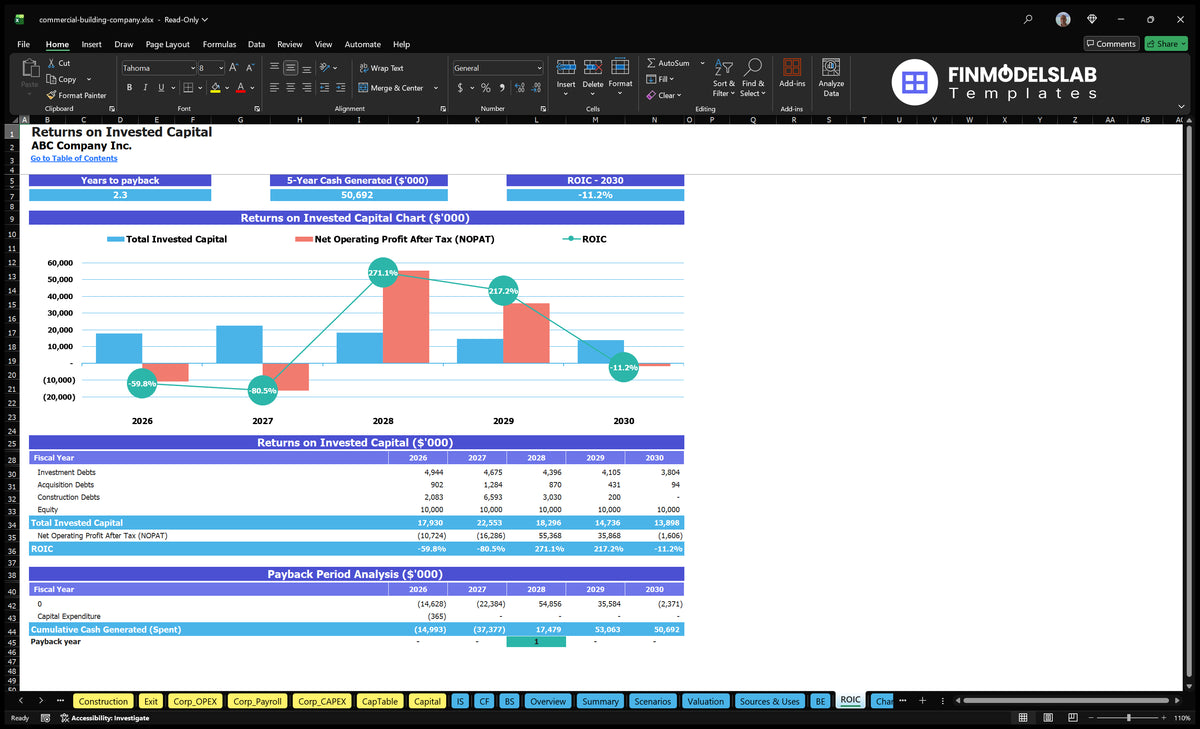The width and height of the screenshot is (1200, 729).
Task: Click the zoom slider in the status bar
Action: [x=1128, y=718]
